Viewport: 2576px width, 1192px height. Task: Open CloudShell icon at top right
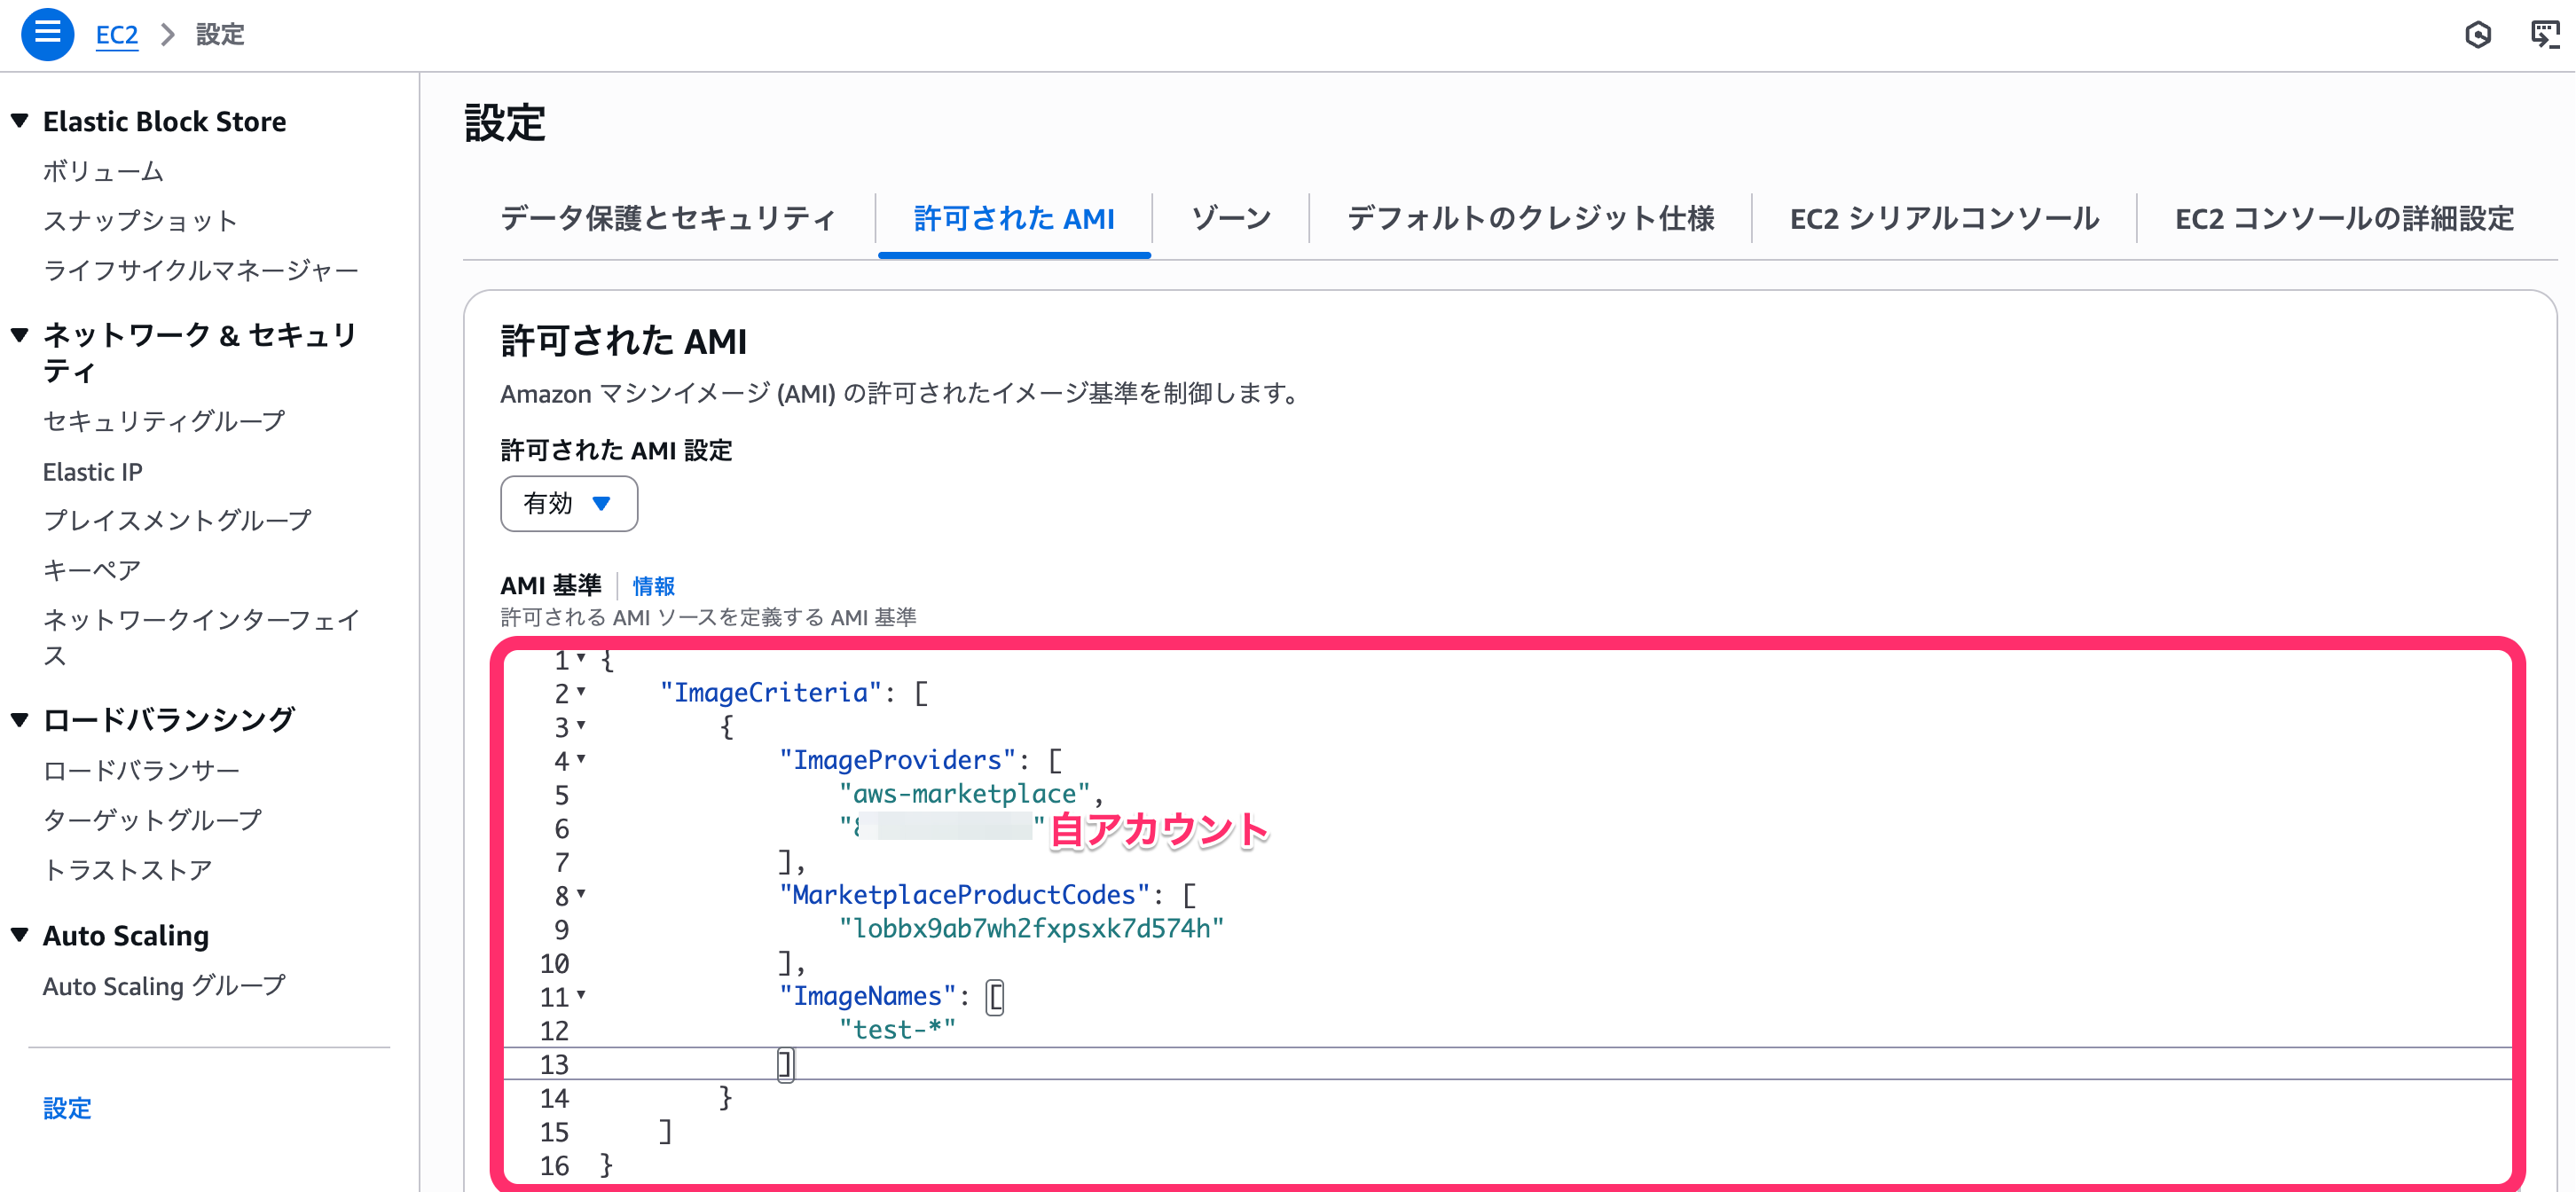[2543, 35]
